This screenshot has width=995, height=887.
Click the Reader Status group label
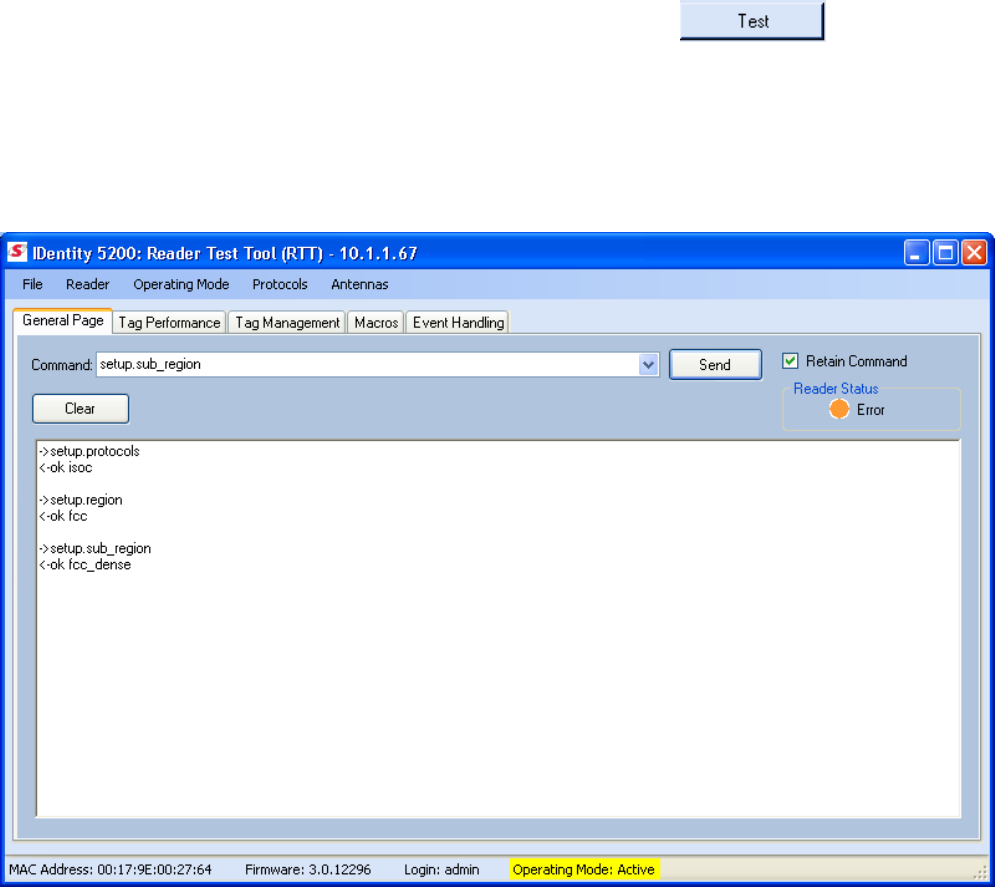point(836,388)
